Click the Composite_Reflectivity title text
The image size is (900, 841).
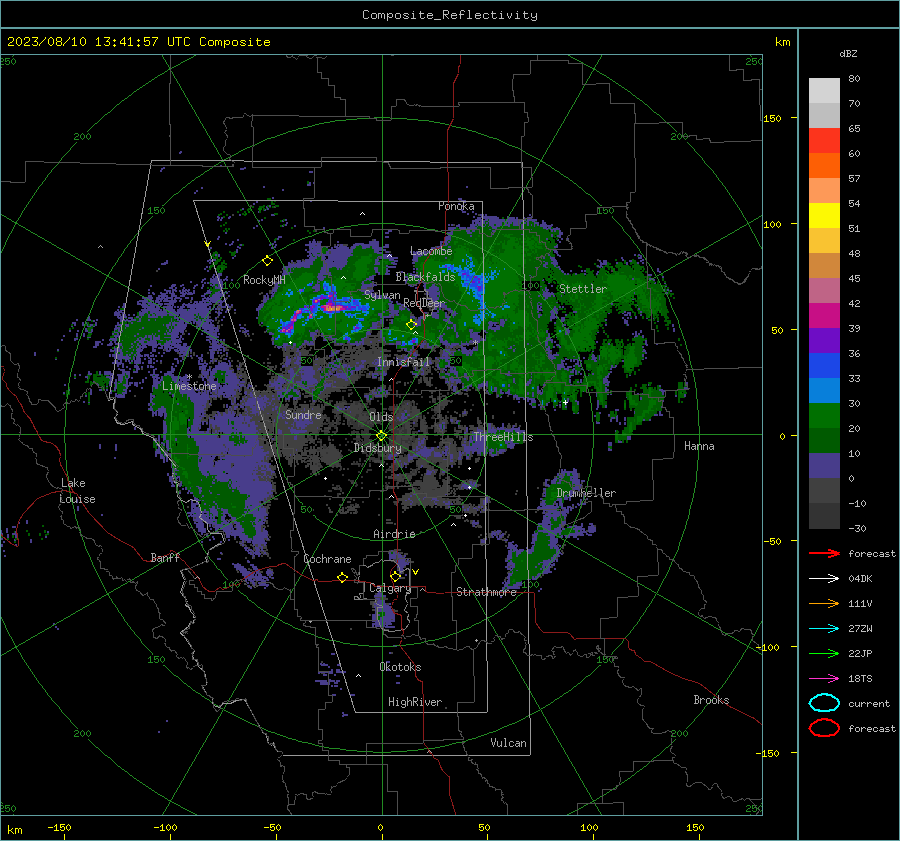click(449, 15)
